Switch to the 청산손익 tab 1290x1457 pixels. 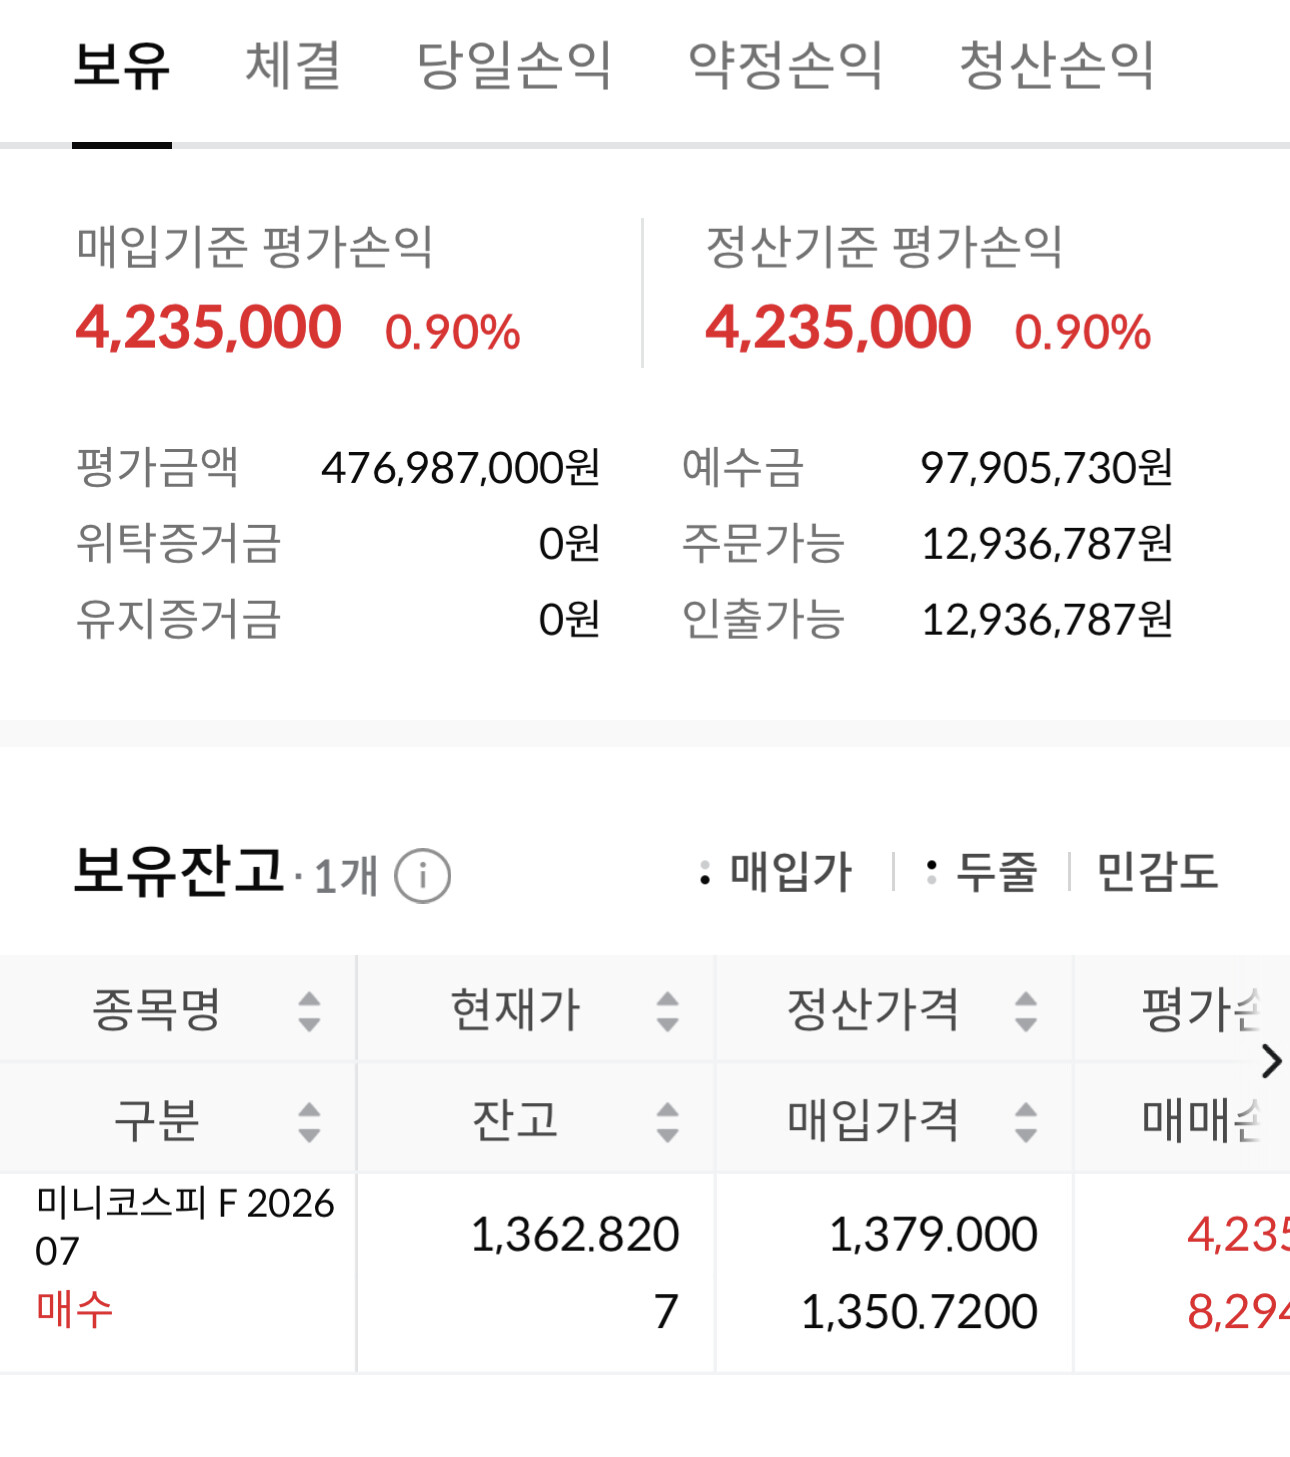tap(1057, 66)
